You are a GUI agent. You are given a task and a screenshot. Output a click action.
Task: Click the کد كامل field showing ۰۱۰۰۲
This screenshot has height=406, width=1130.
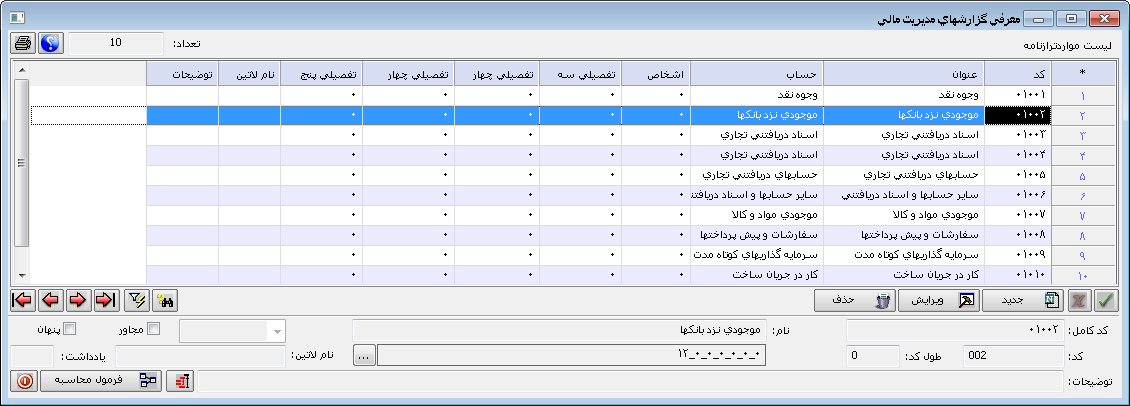pyautogui.click(x=954, y=330)
